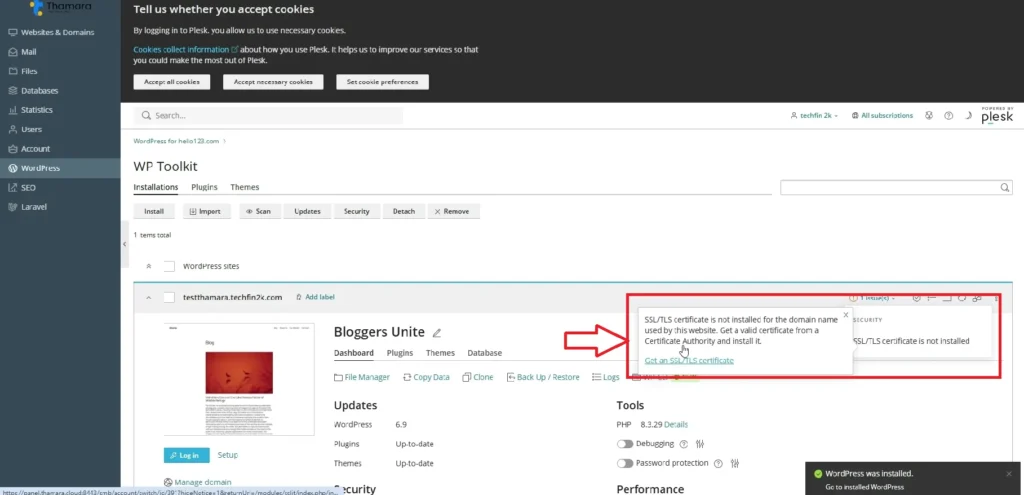This screenshot has width=1024, height=495.
Task: Check the testthamara.techfin2k.com checkbox
Action: (x=169, y=297)
